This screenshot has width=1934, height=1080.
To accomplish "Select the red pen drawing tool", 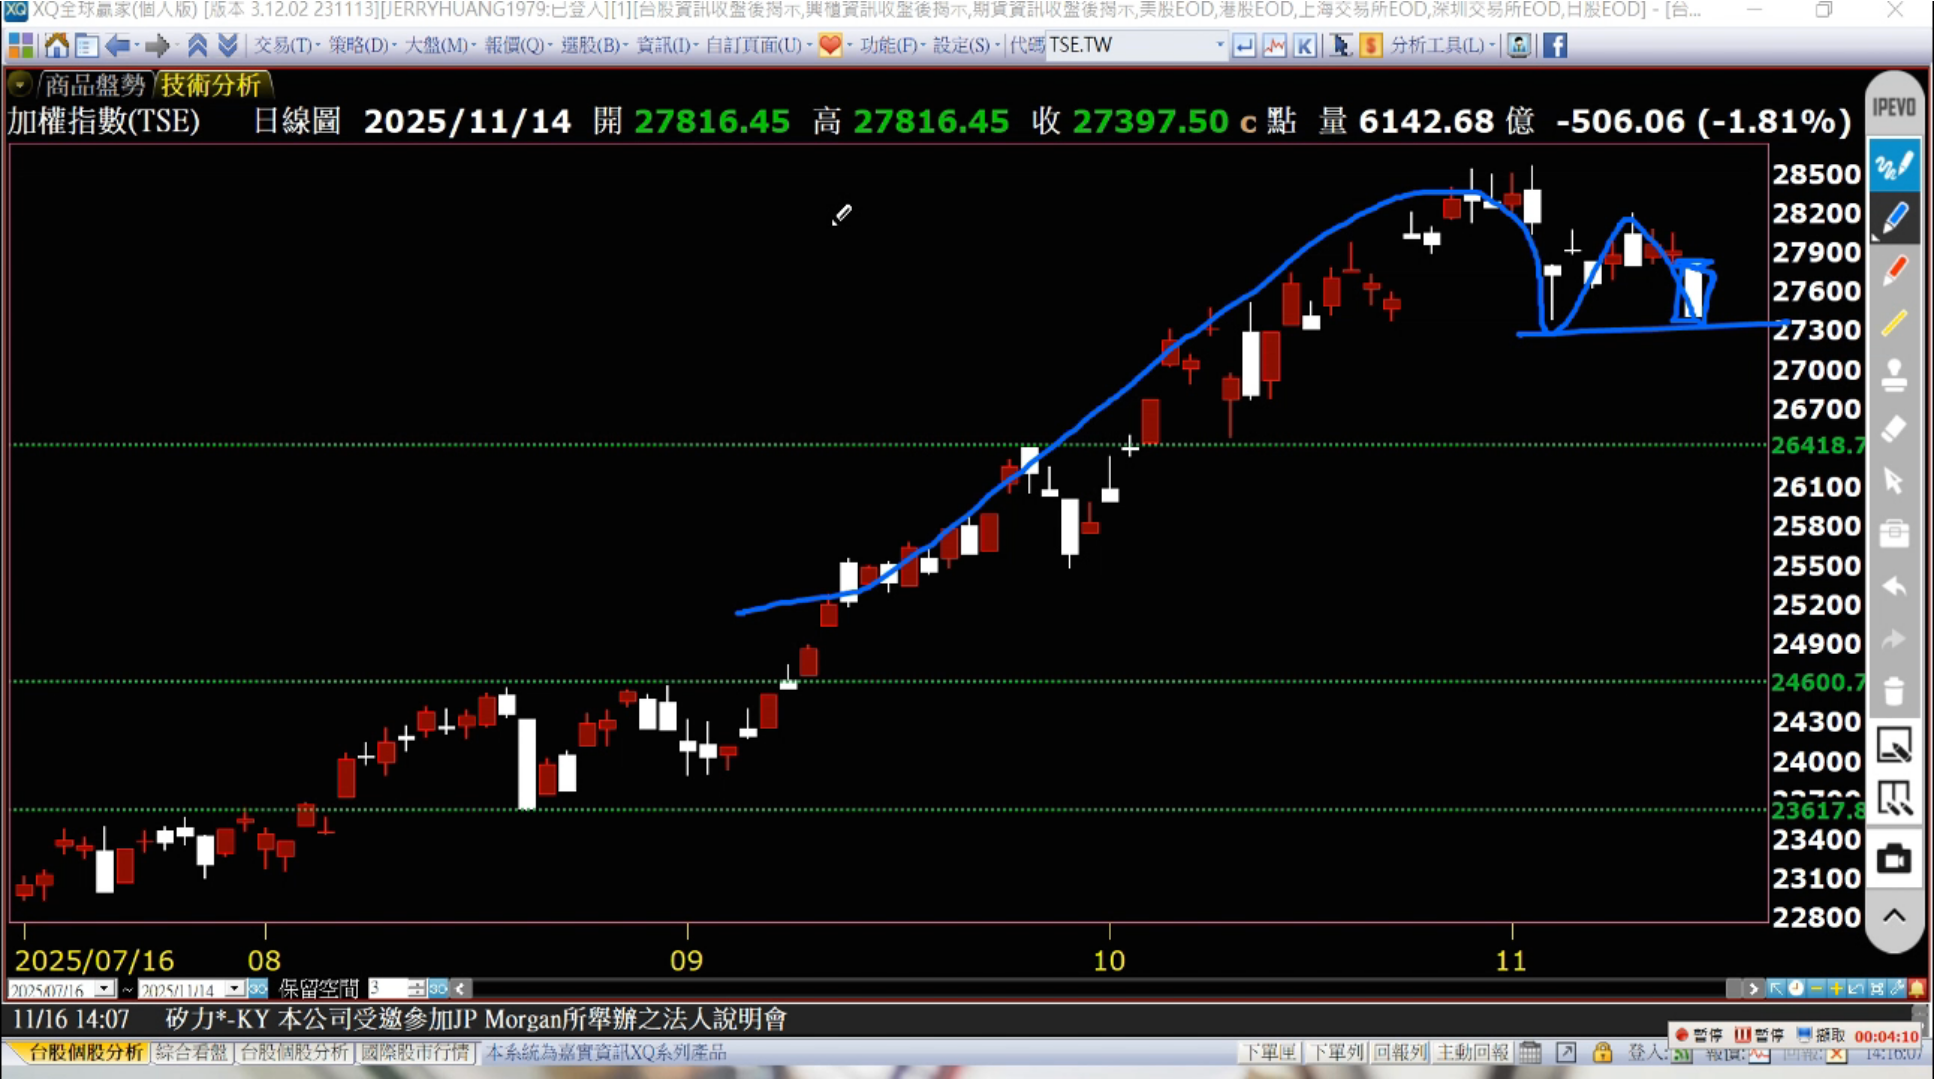I will [x=1895, y=271].
